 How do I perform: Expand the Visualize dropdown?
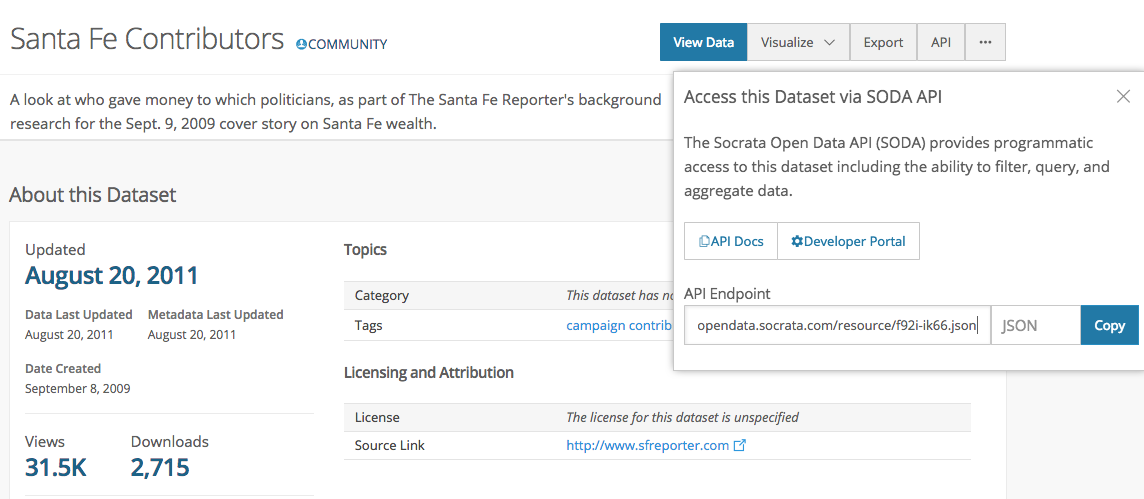pyautogui.click(x=798, y=42)
